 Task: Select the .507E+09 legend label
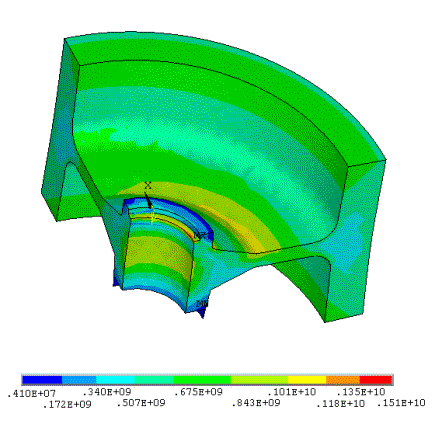tap(141, 403)
